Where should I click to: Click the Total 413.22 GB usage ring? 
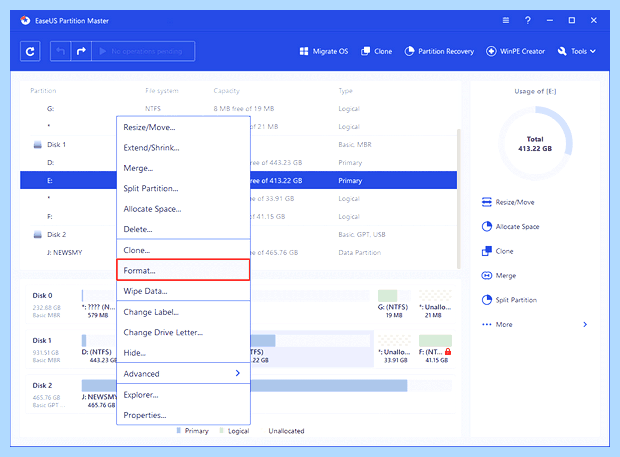[535, 144]
